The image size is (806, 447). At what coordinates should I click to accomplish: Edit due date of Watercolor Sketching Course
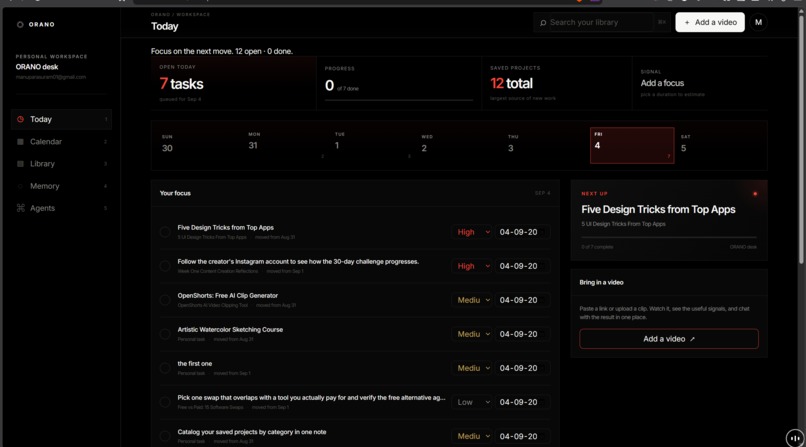522,334
